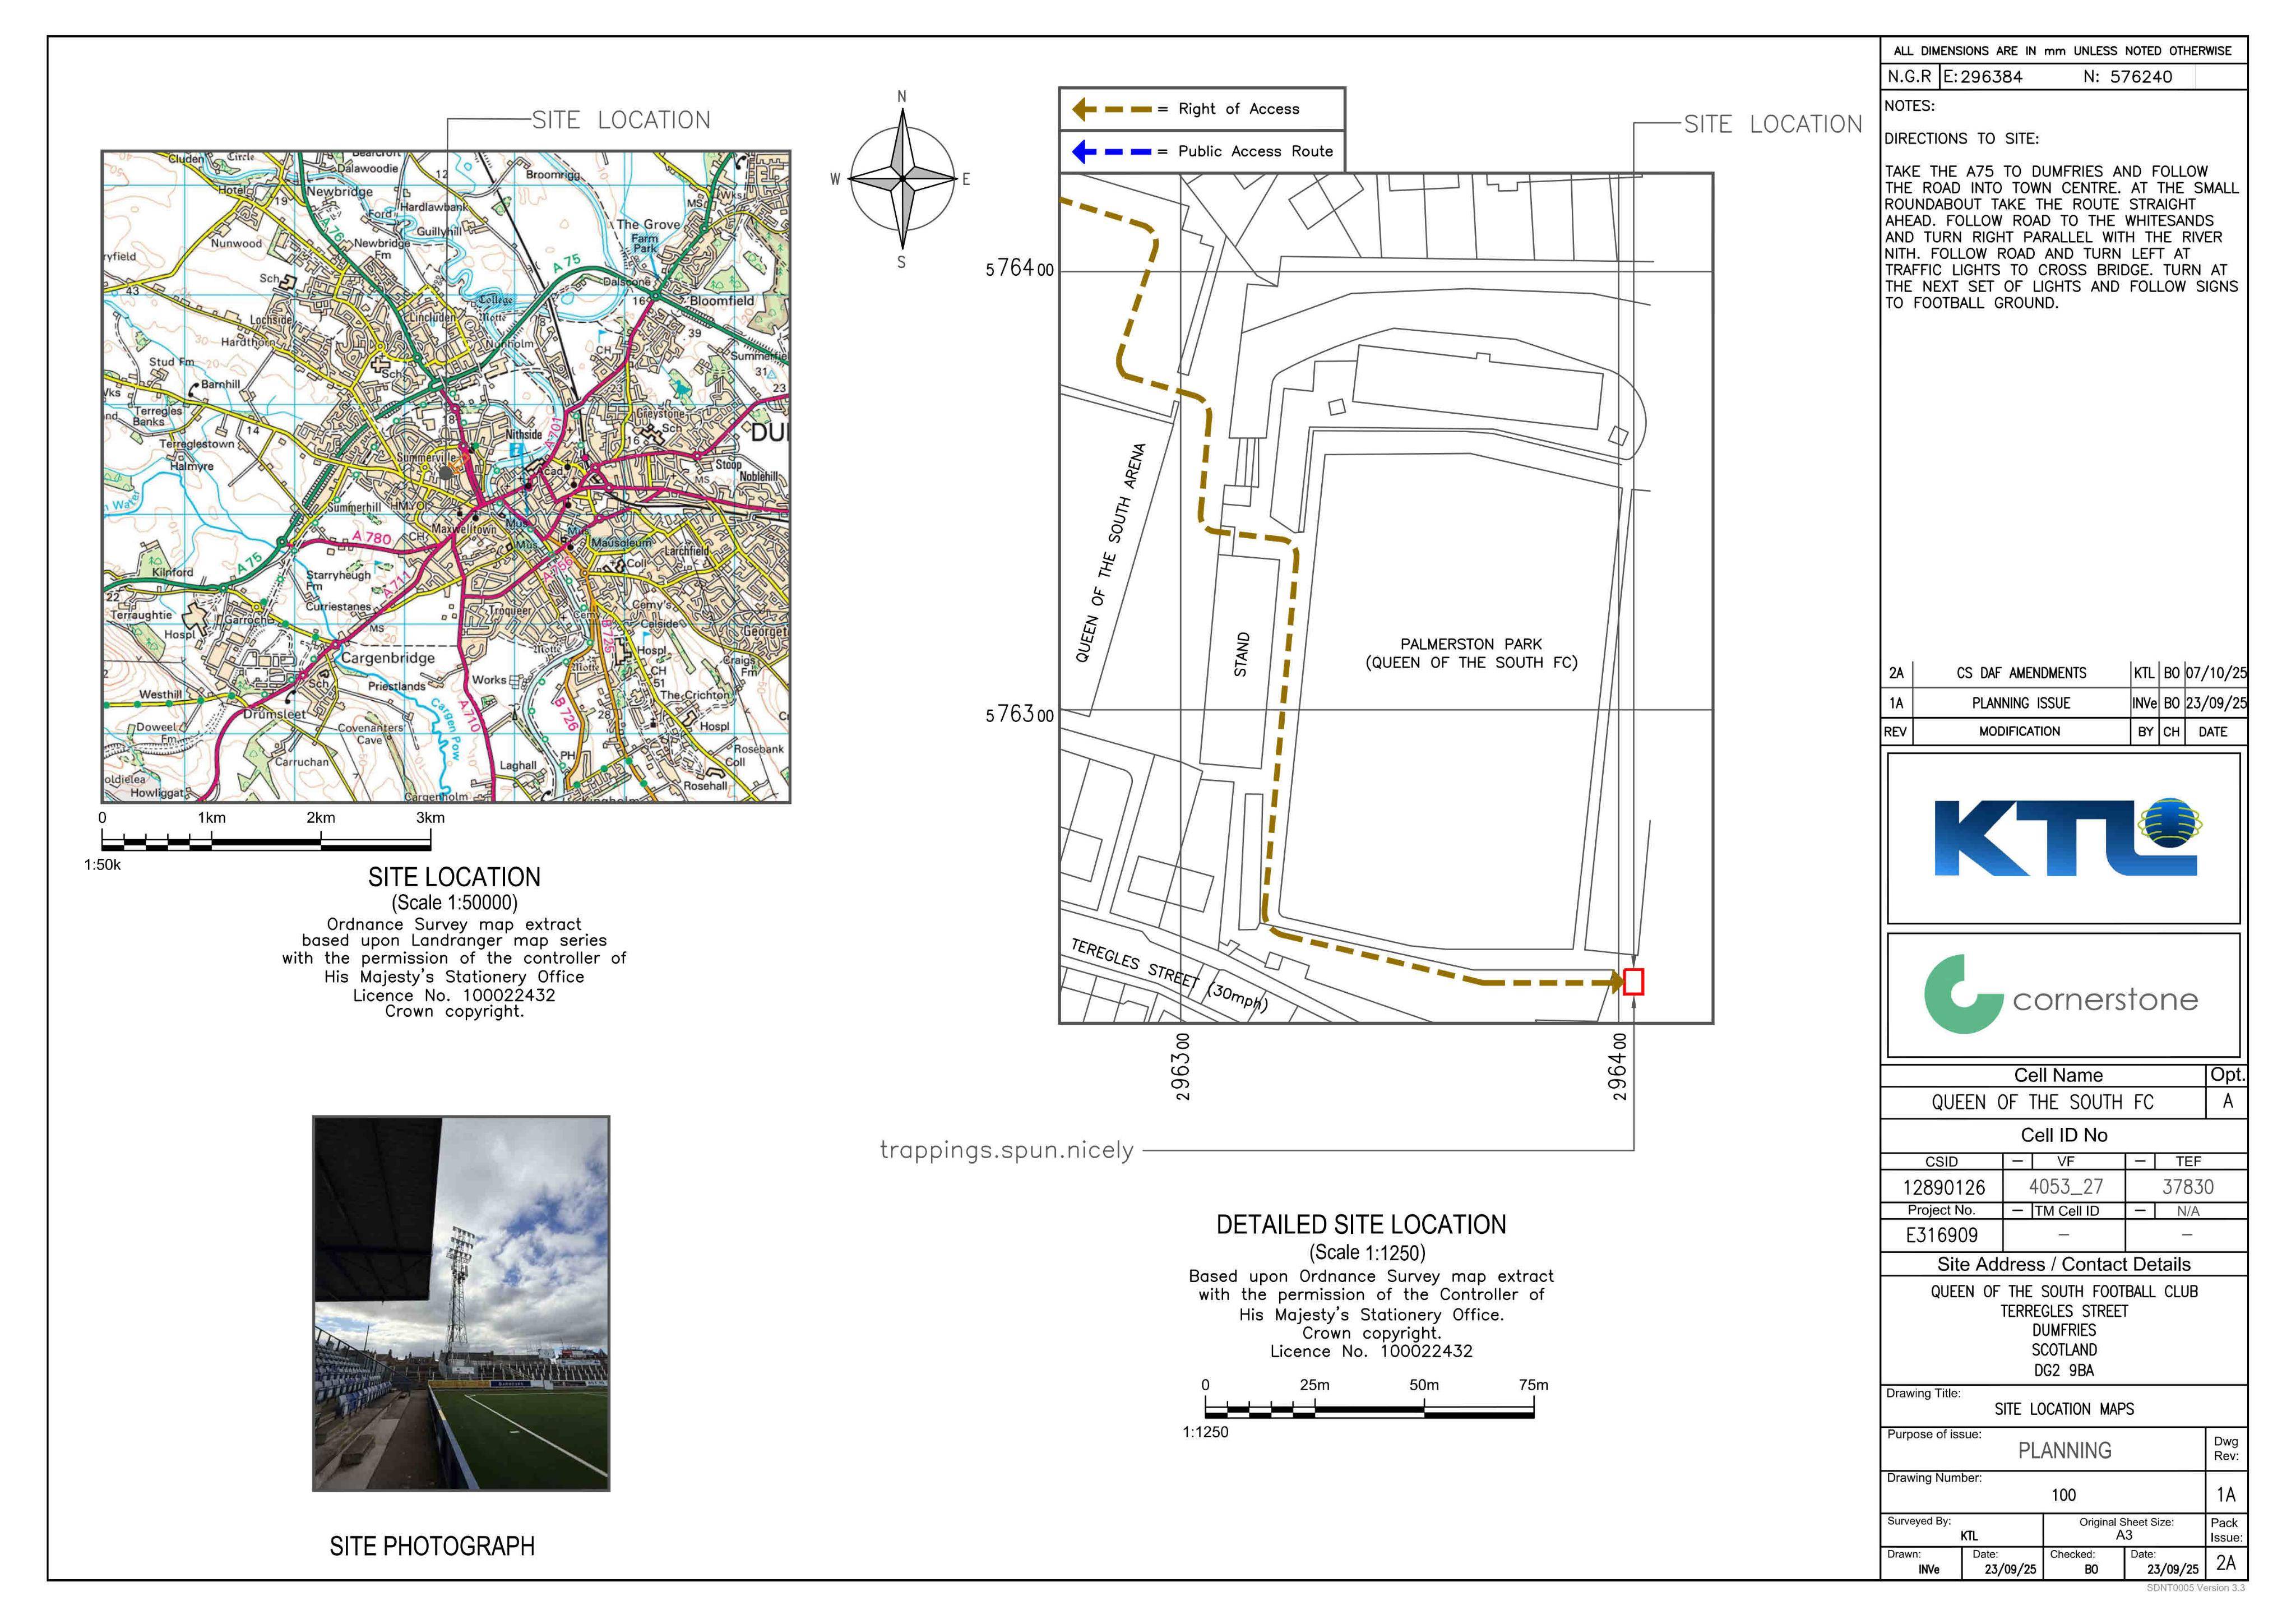Click the brown Right of Access legend arrow

(1112, 109)
